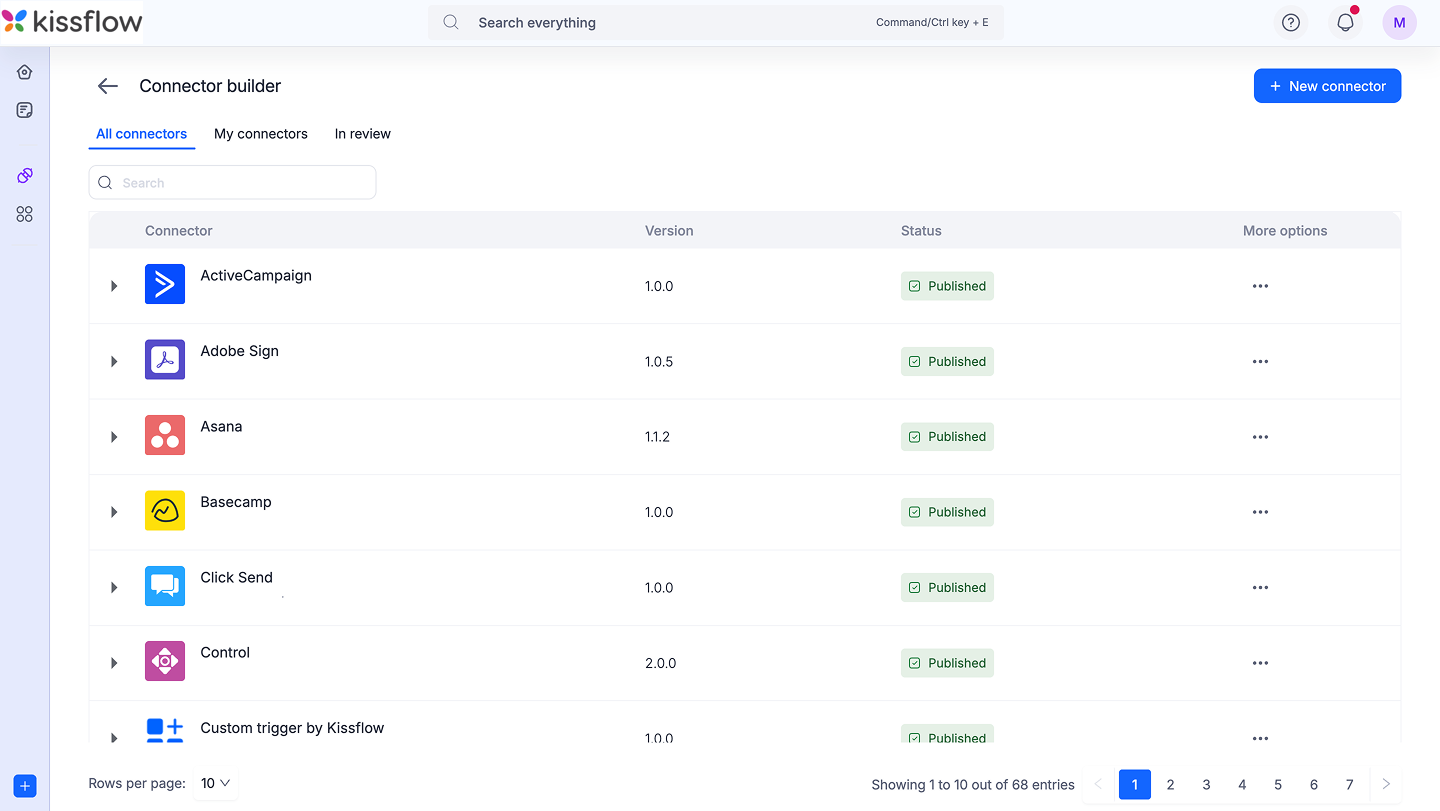Go to the next page arrow
The height and width of the screenshot is (811, 1440).
click(x=1386, y=785)
